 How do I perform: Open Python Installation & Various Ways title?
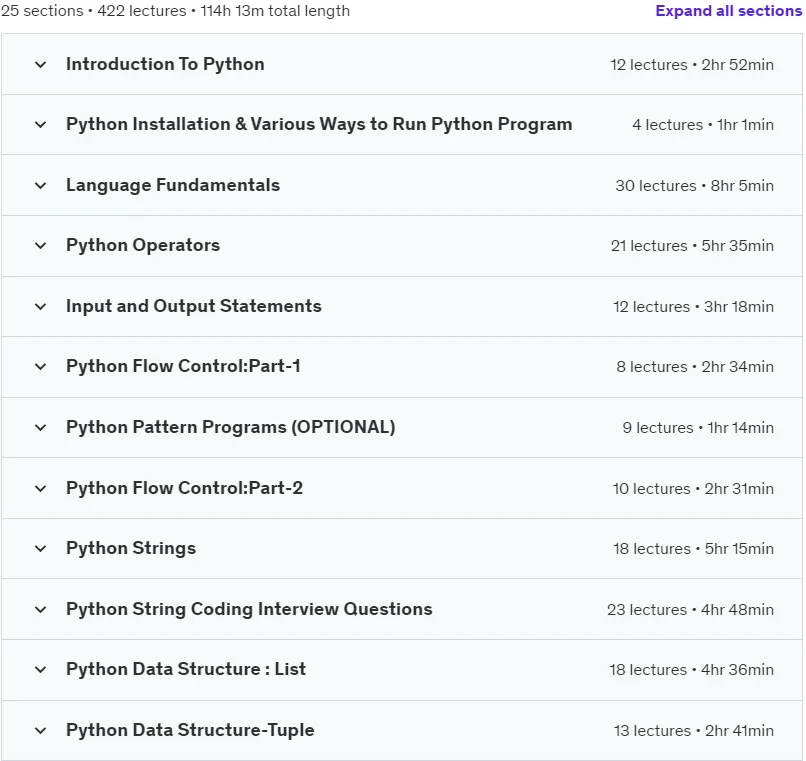pos(319,124)
